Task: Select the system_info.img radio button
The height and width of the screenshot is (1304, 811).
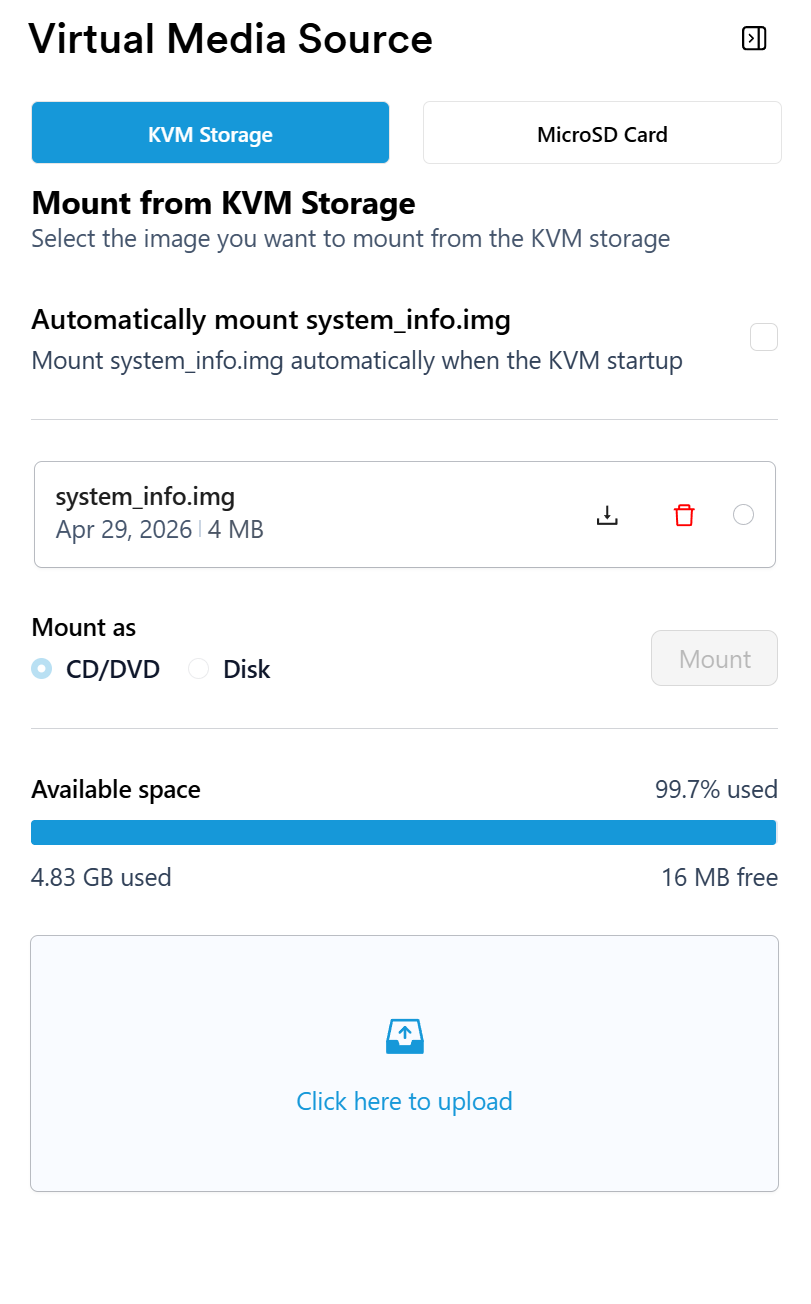Action: 743,515
